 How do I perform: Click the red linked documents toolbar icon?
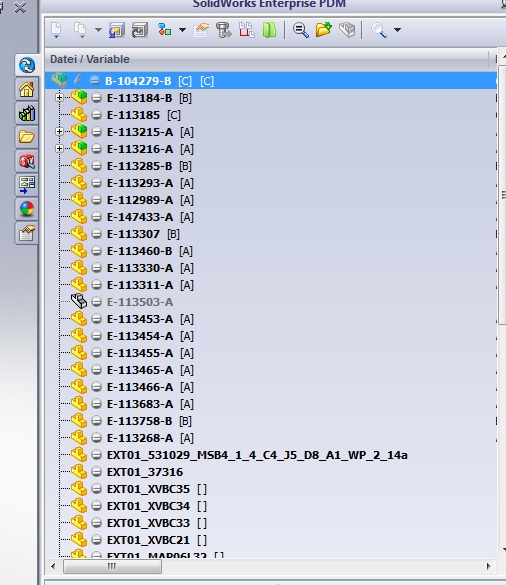pyautogui.click(x=247, y=30)
